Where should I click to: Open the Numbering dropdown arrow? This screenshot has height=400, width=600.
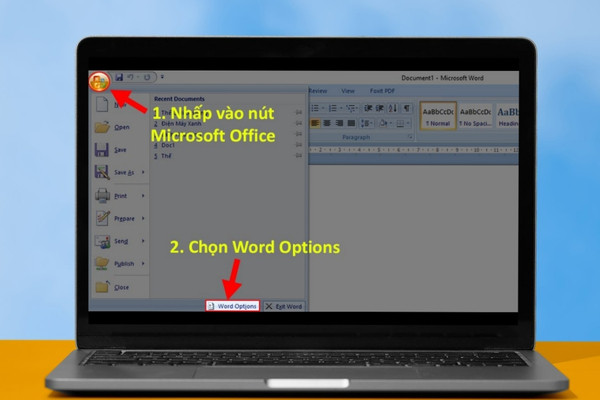point(341,108)
